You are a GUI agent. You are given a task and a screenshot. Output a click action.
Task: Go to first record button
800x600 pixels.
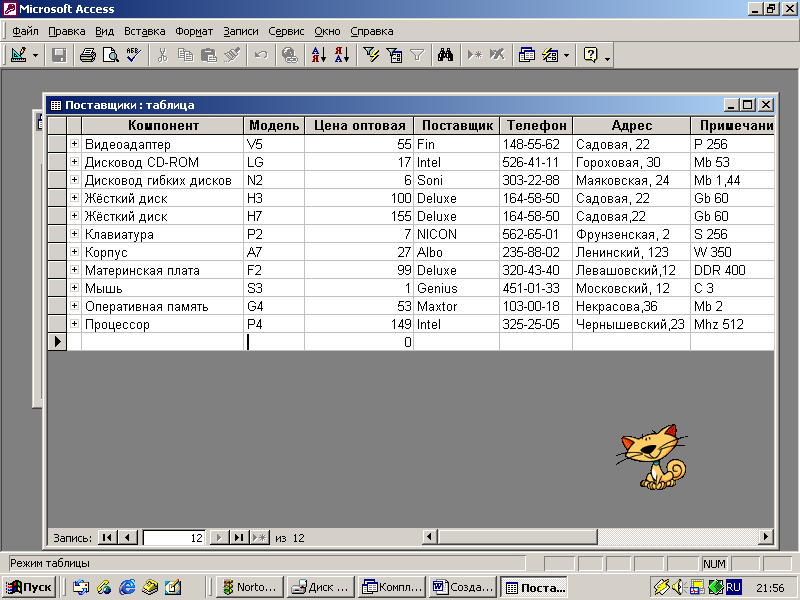click(x=107, y=537)
